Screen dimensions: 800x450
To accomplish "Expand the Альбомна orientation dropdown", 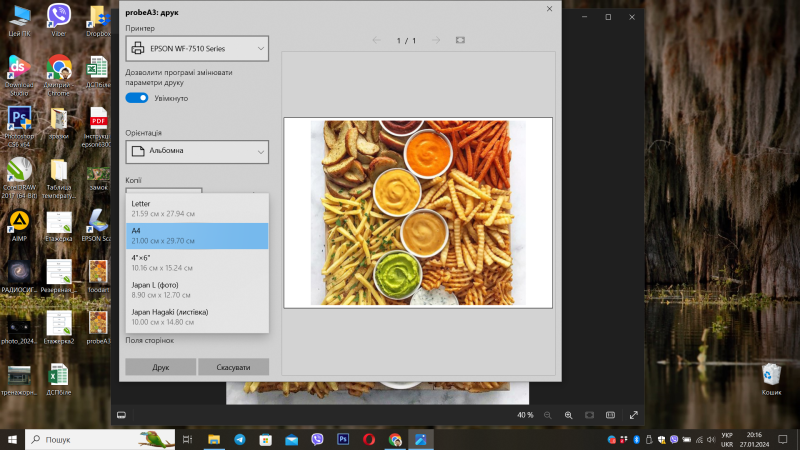I will 197,152.
